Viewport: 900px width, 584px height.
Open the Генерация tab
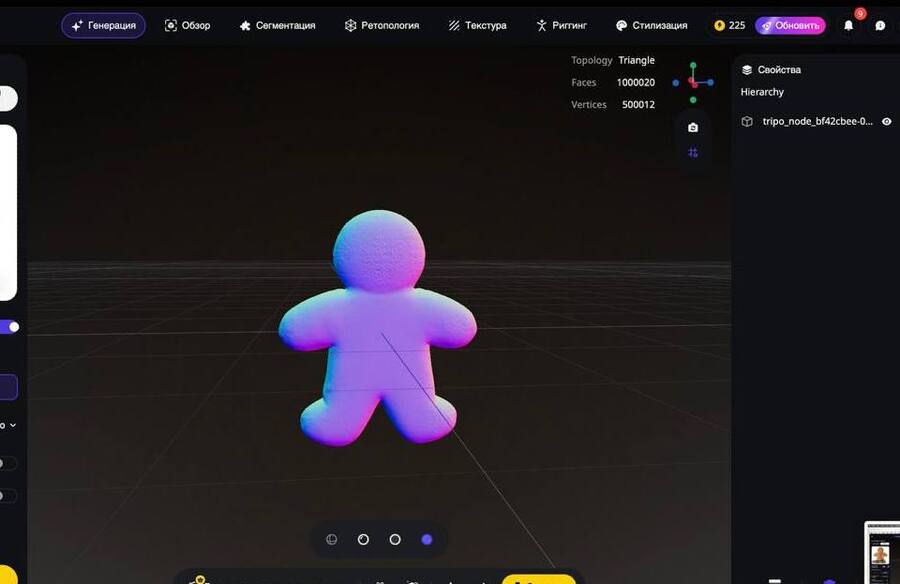[x=103, y=26]
